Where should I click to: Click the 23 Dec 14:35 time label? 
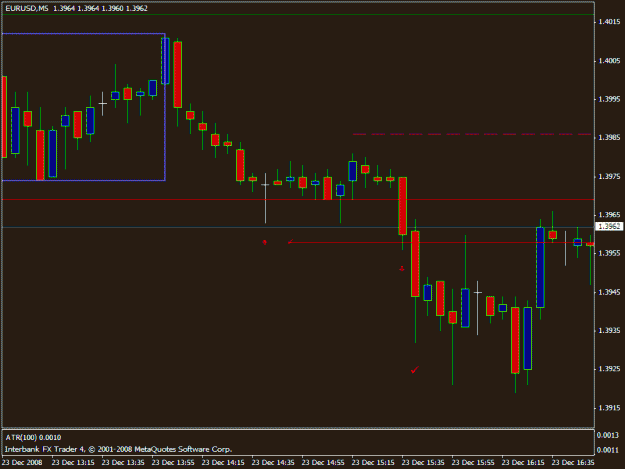[x=273, y=462]
